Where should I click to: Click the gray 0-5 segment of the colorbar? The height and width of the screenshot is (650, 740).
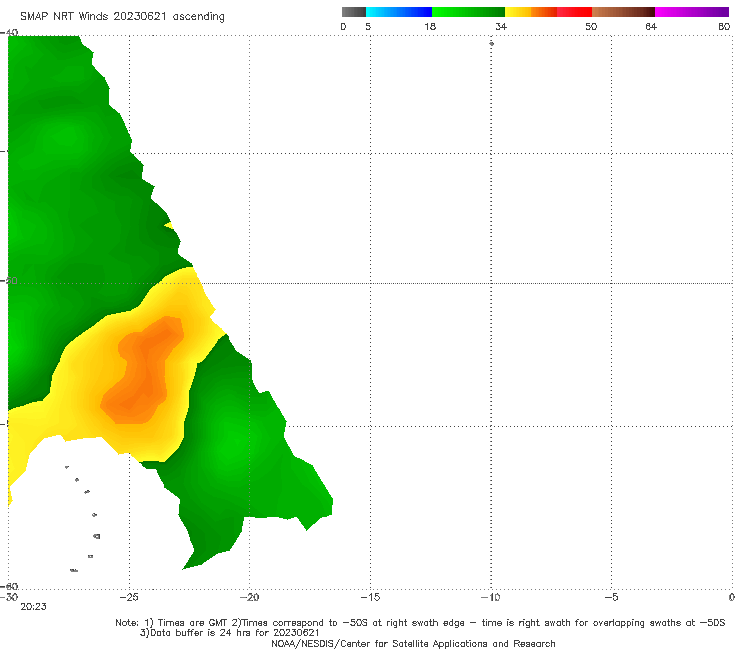point(354,12)
